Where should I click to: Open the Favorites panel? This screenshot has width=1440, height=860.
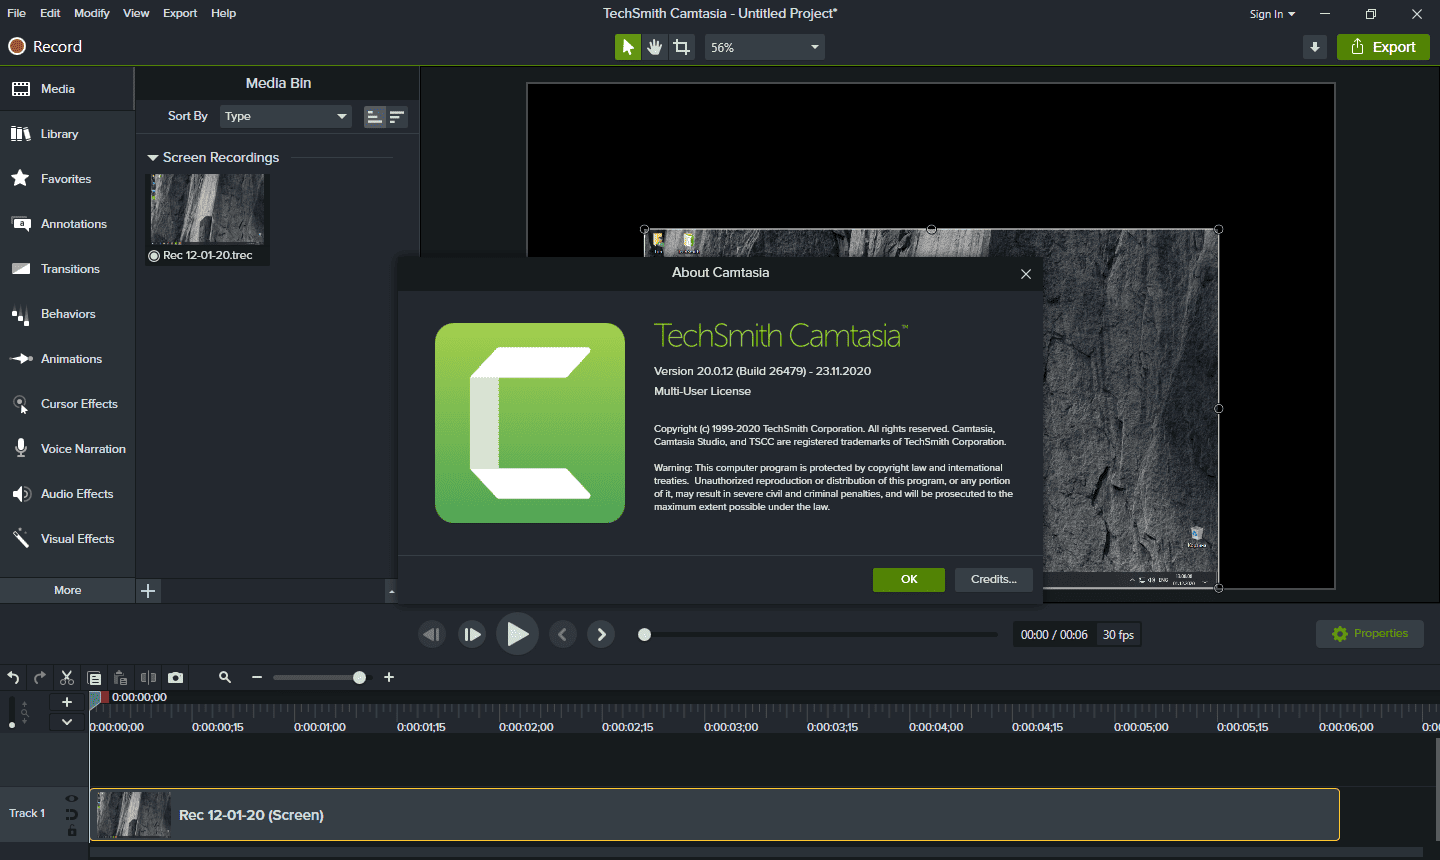coord(67,179)
